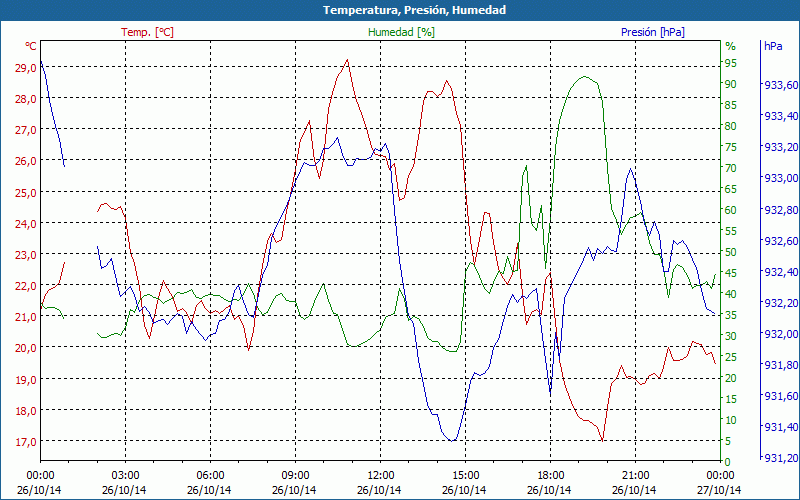Click the "29,0" temperature axis value
This screenshot has height=500, width=800.
tap(27, 67)
